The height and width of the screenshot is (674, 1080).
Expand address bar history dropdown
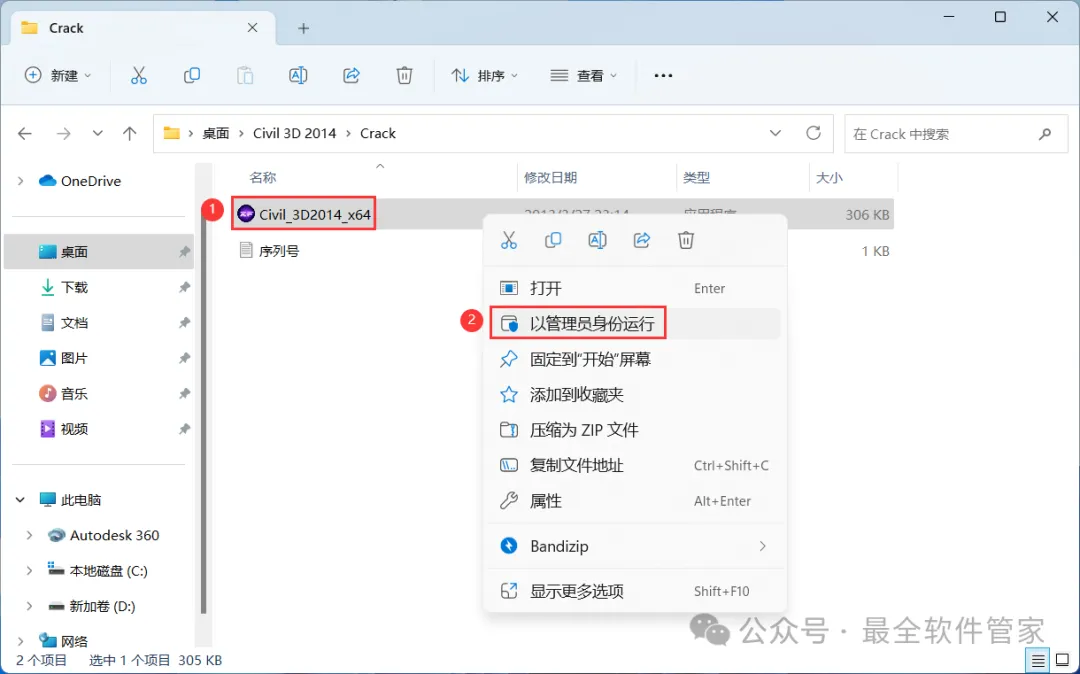point(775,133)
